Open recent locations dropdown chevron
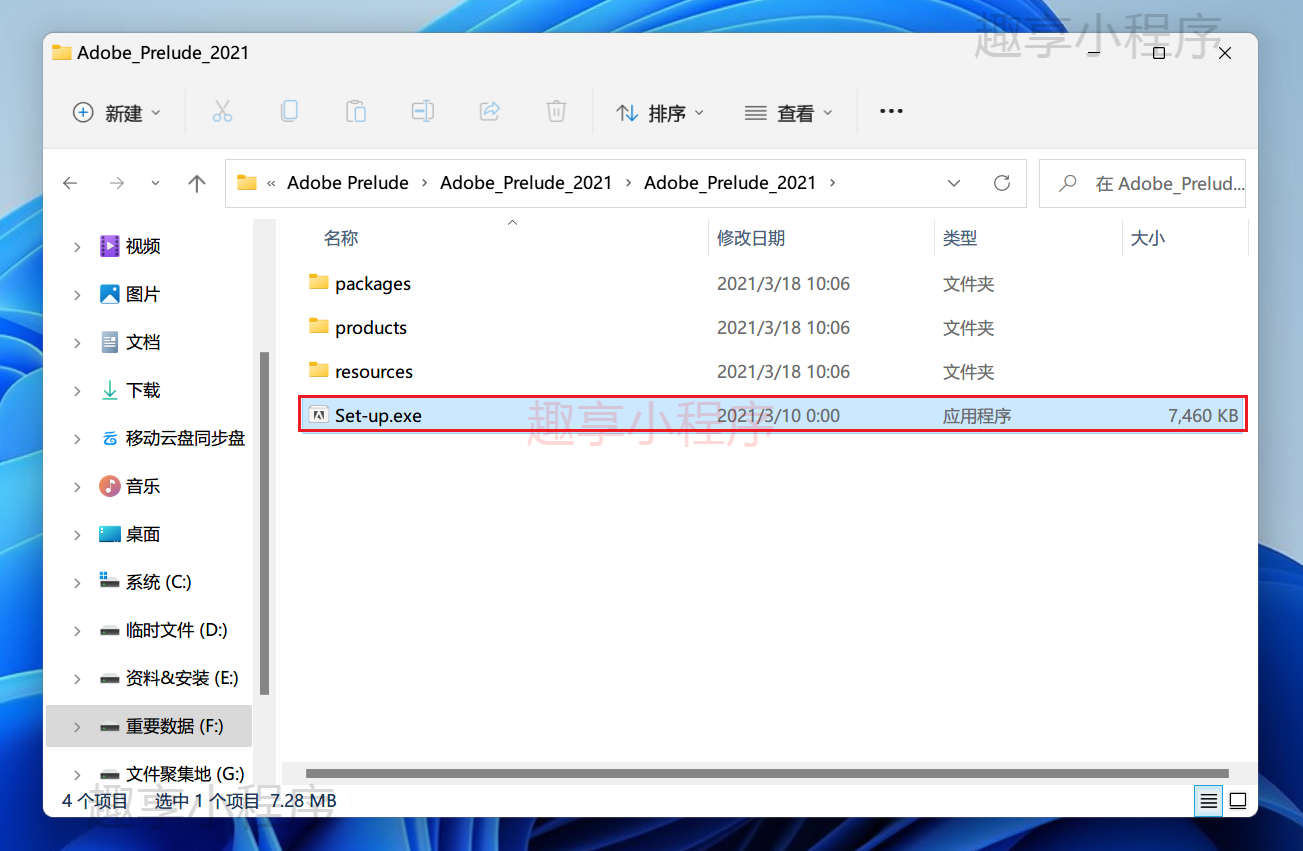Screen dimensions: 1303x851 click(x=155, y=183)
